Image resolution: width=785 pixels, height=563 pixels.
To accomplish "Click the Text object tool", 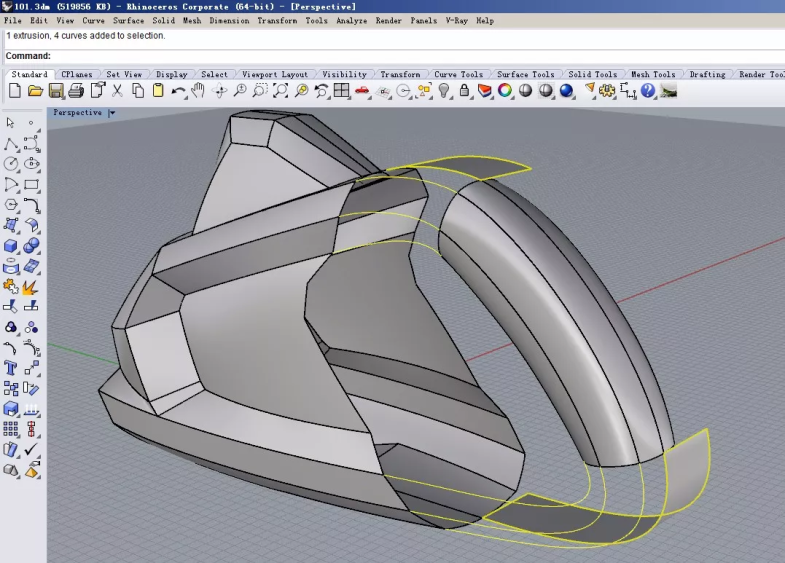I will coord(11,368).
